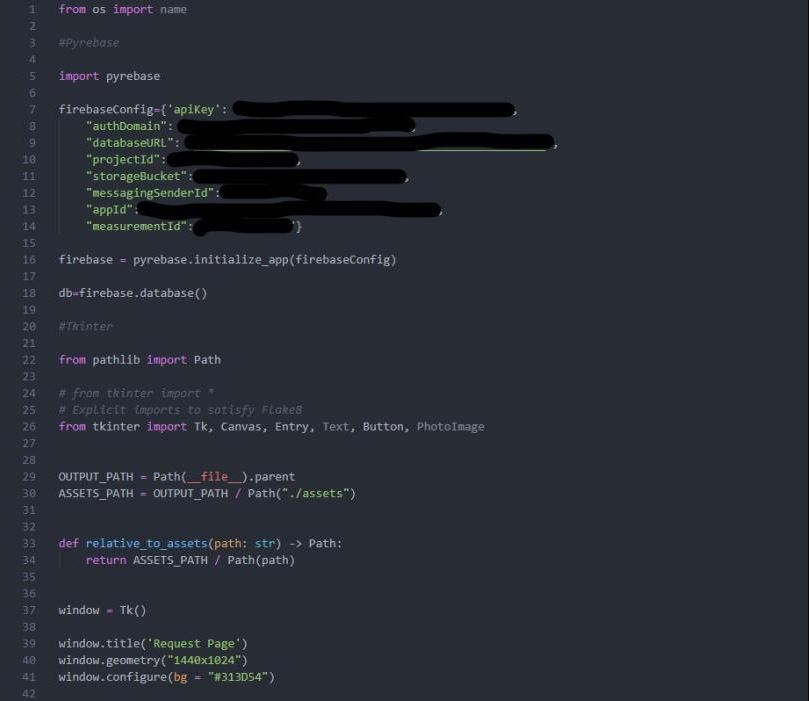Click line number 42 in the gutter

pos(29,694)
